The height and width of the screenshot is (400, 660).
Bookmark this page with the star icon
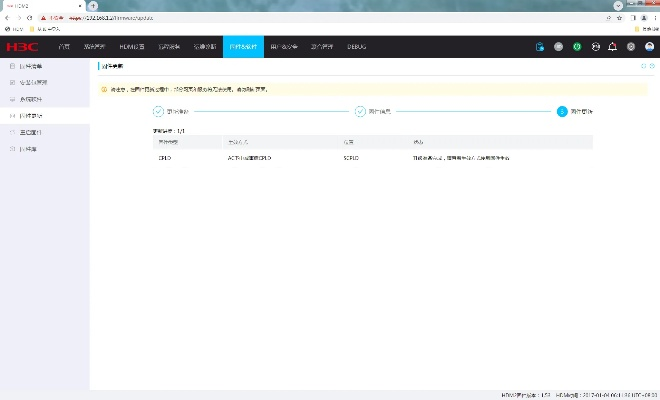619,18
